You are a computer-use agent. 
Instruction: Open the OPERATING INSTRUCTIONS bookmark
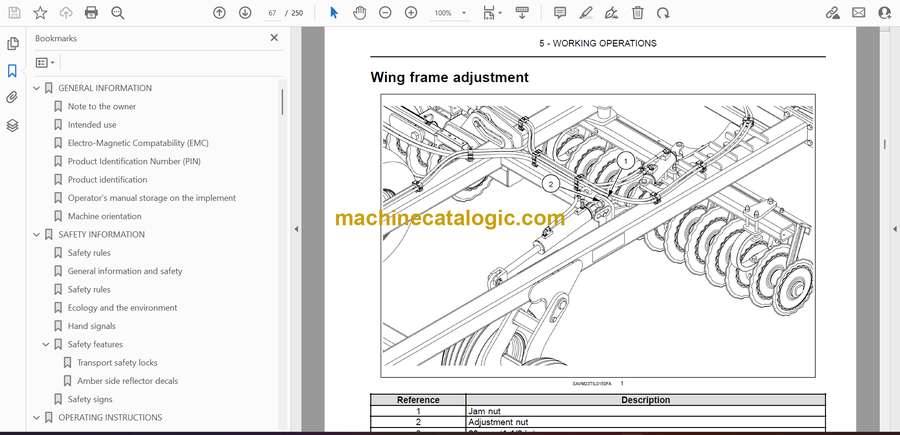coord(110,418)
